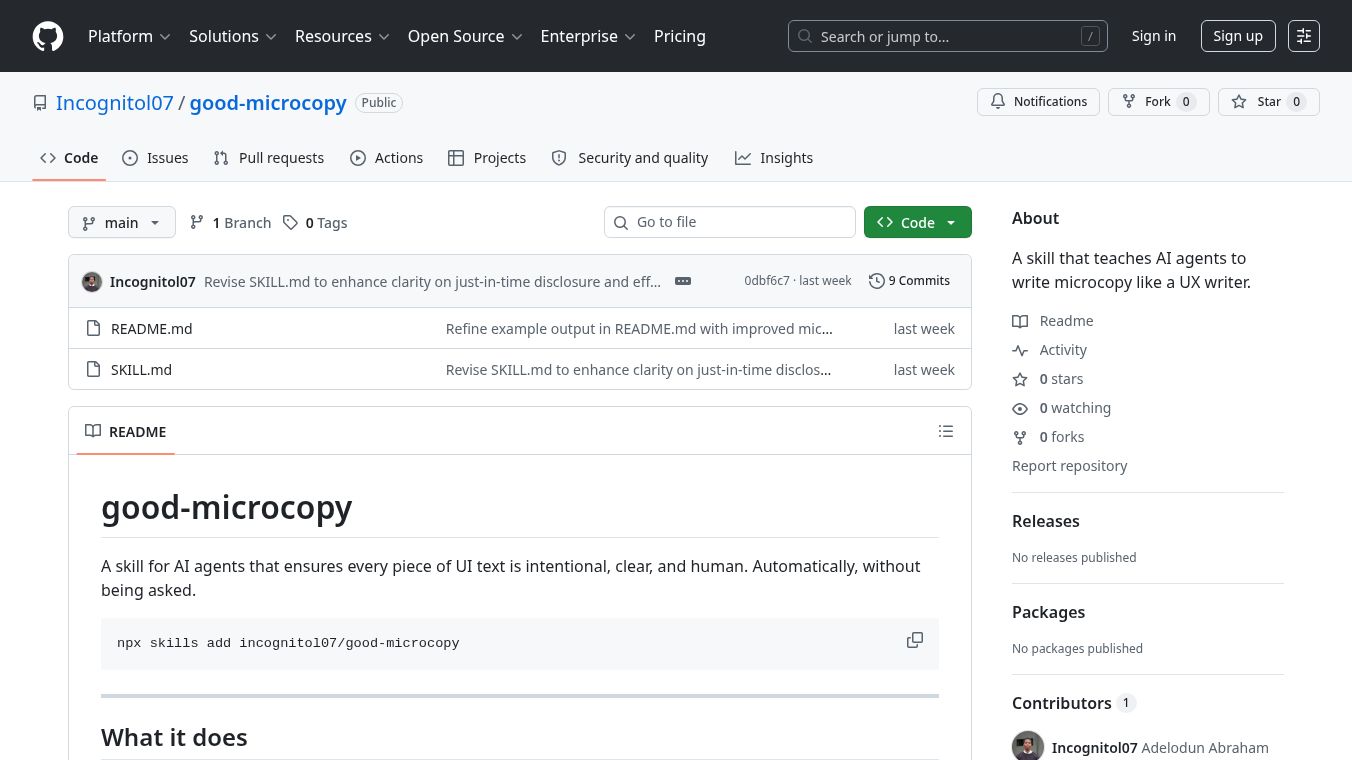Viewport: 1352px width, 760px height.
Task: Click the commit details ellipsis button
Action: pos(683,281)
